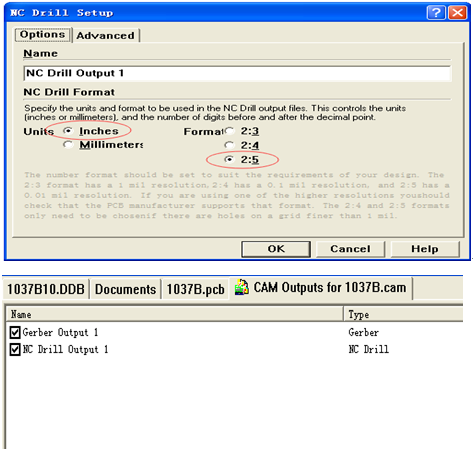This screenshot has height=449, width=473.
Task: Click the NC Drill Output name field
Action: pyautogui.click(x=237, y=73)
